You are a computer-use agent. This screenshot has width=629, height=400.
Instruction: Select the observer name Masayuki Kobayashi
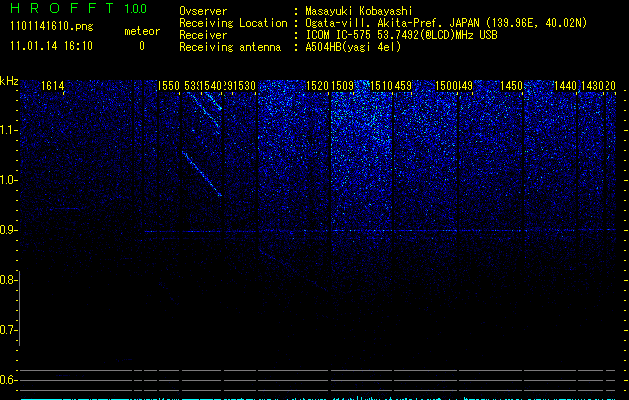(x=359, y=11)
